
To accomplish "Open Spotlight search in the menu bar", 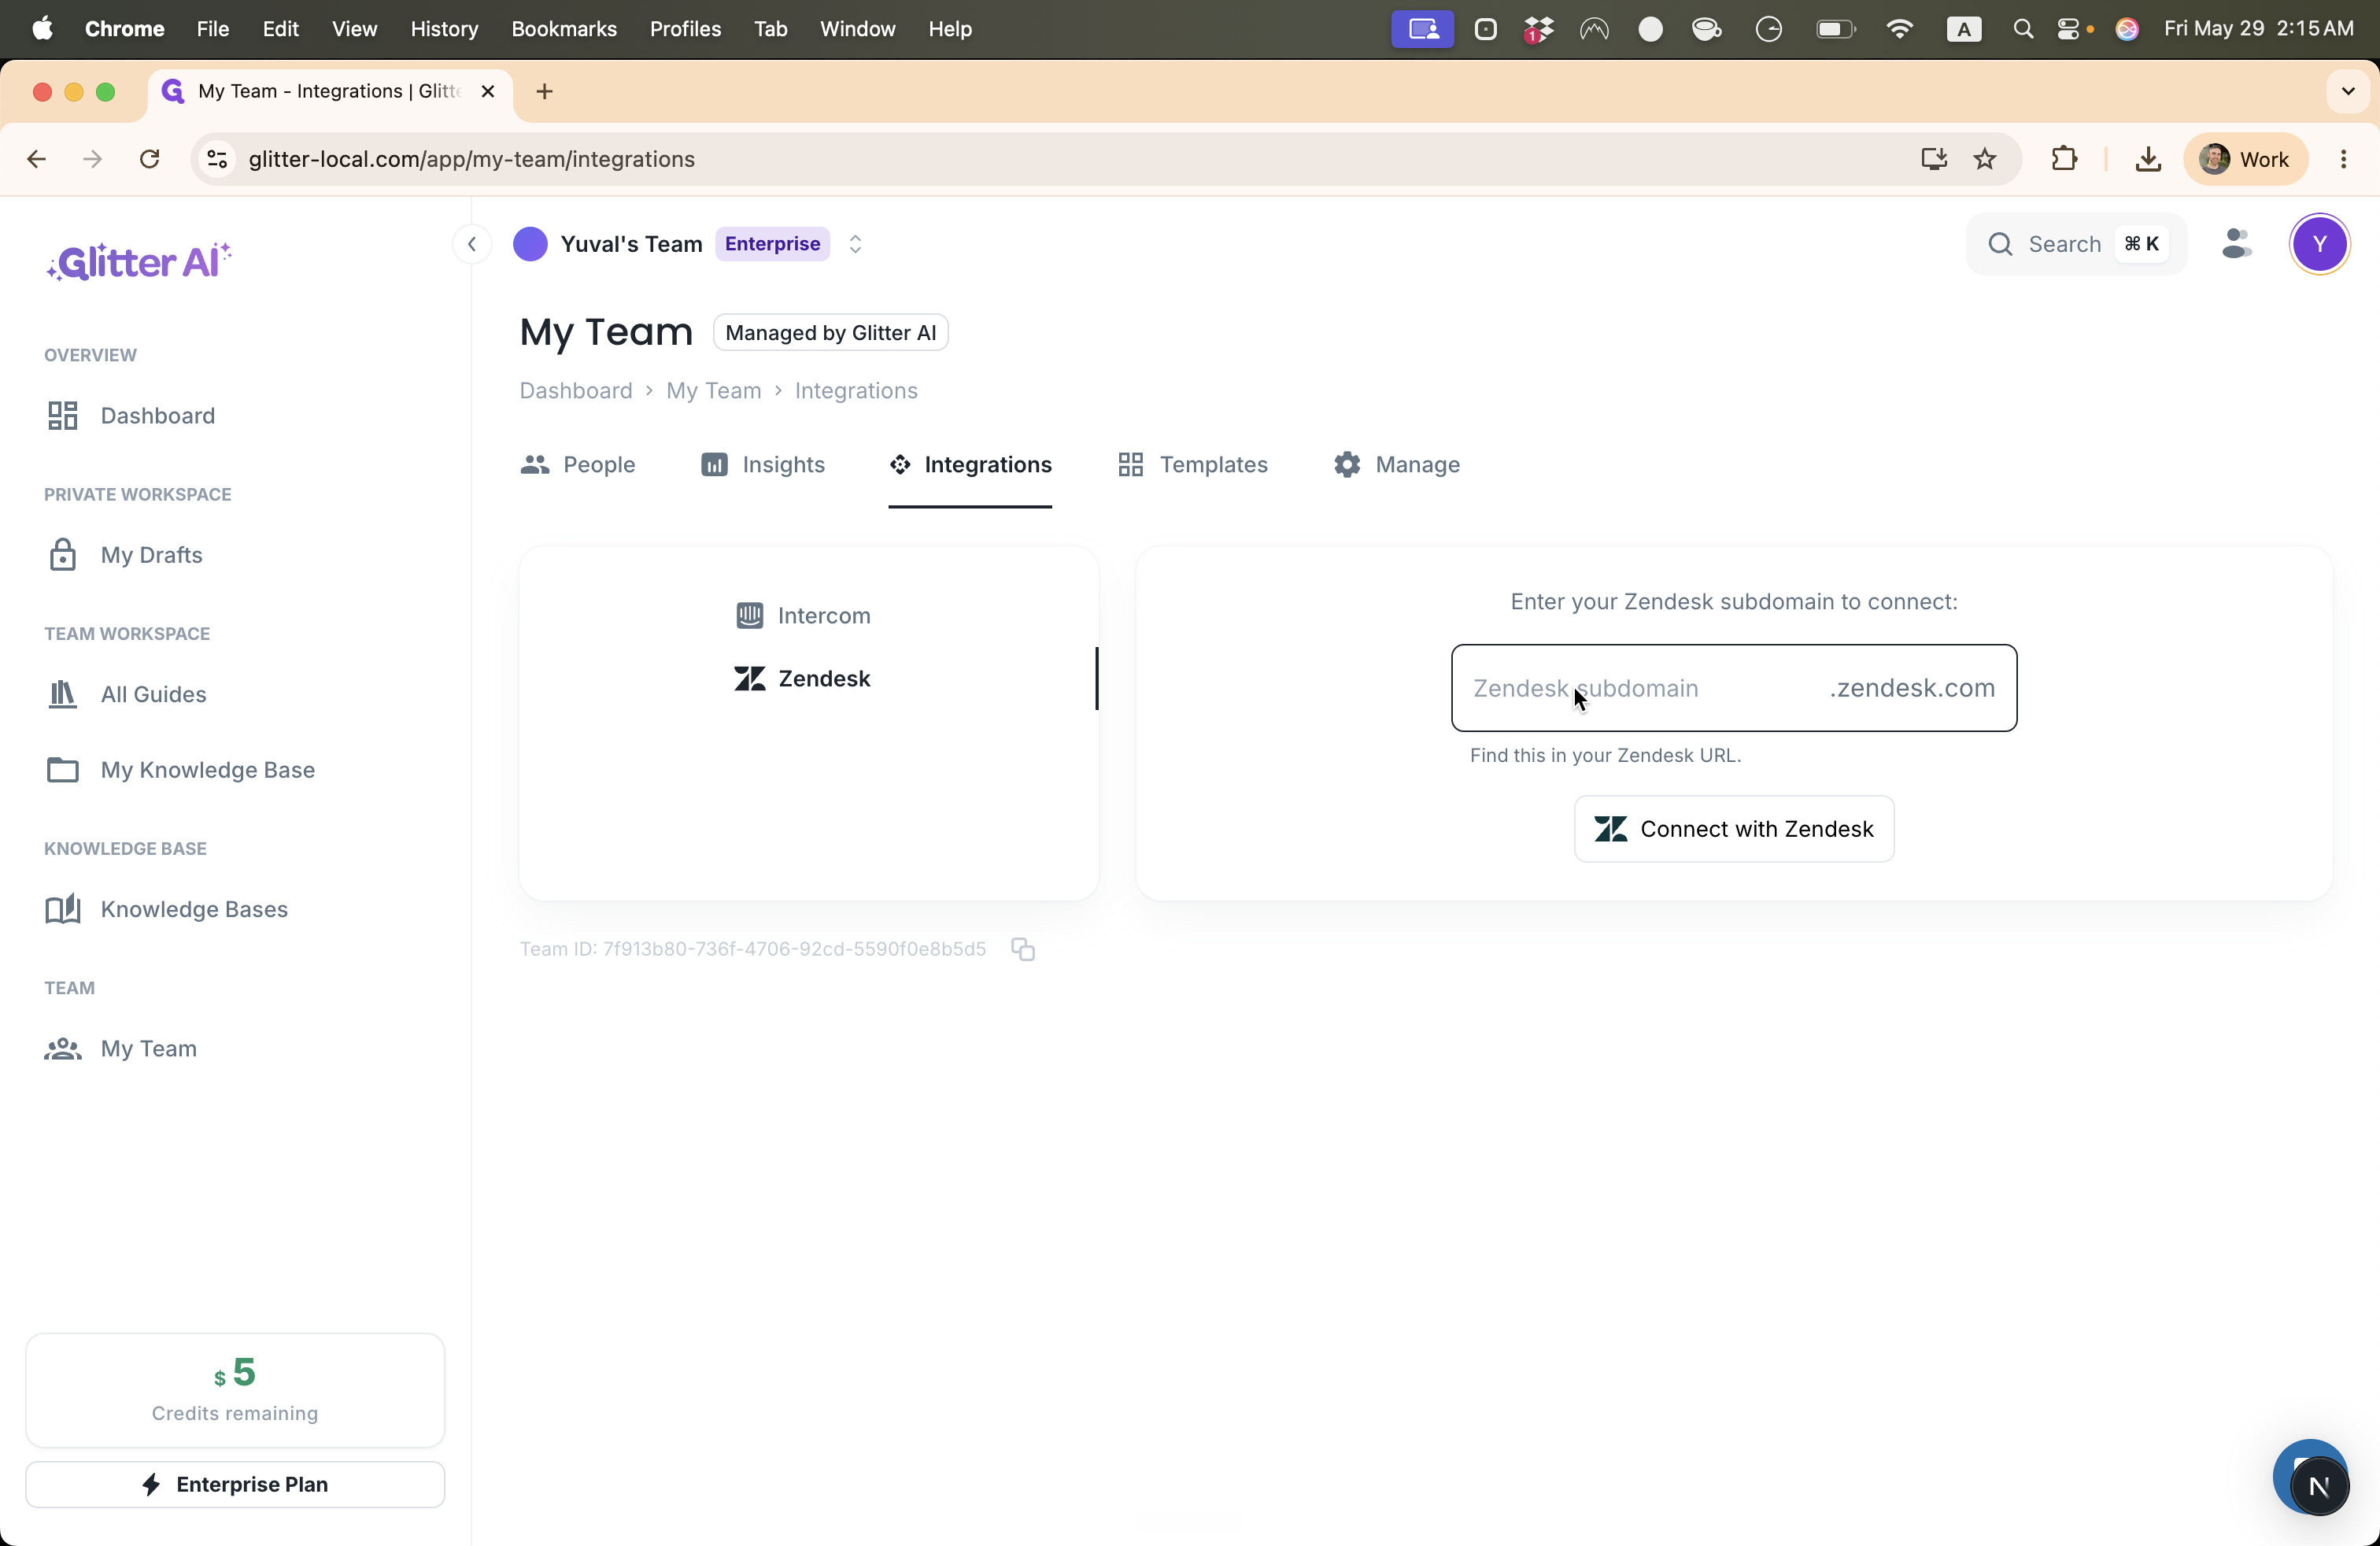I will tap(2023, 29).
